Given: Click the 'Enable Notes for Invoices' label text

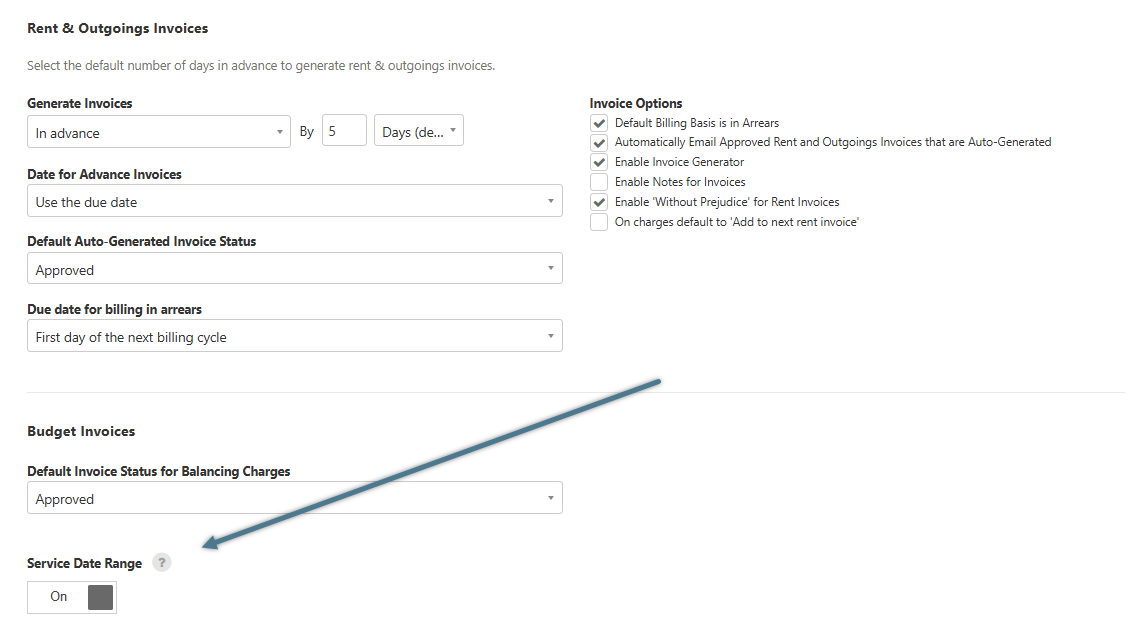Looking at the screenshot, I should click(680, 182).
